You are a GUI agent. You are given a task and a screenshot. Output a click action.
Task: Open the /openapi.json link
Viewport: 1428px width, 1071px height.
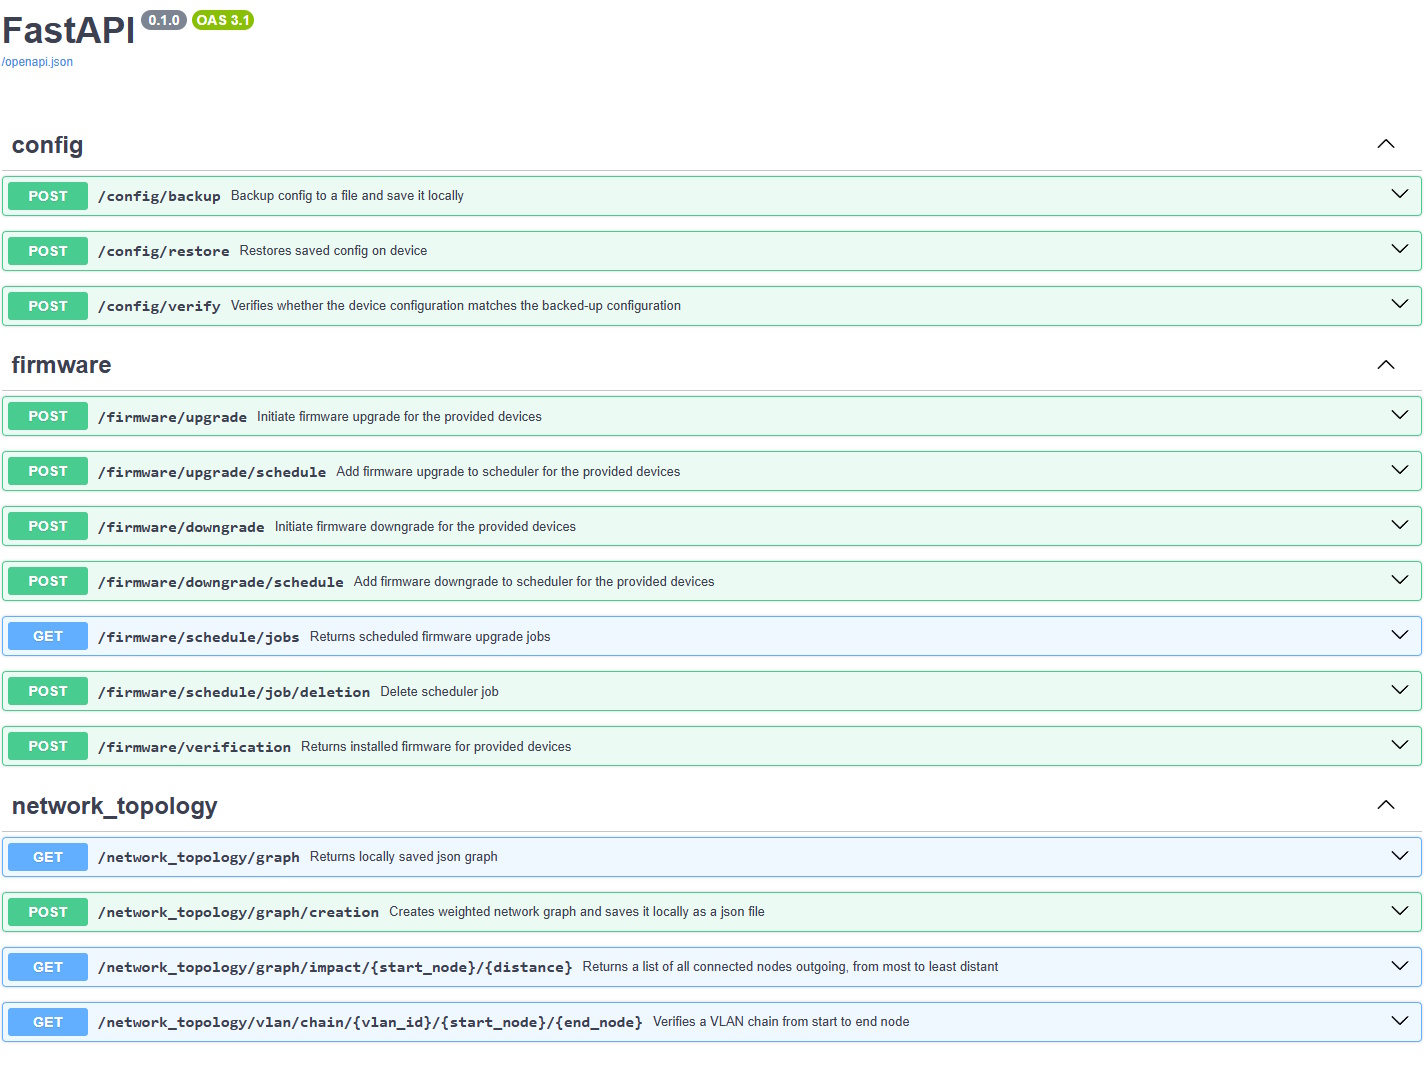point(37,62)
